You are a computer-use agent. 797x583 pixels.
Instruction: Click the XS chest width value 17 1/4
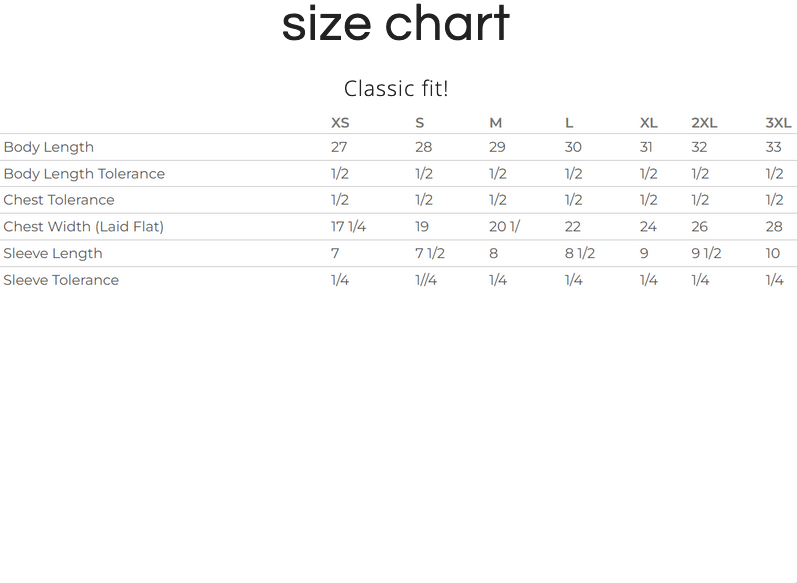click(x=348, y=227)
